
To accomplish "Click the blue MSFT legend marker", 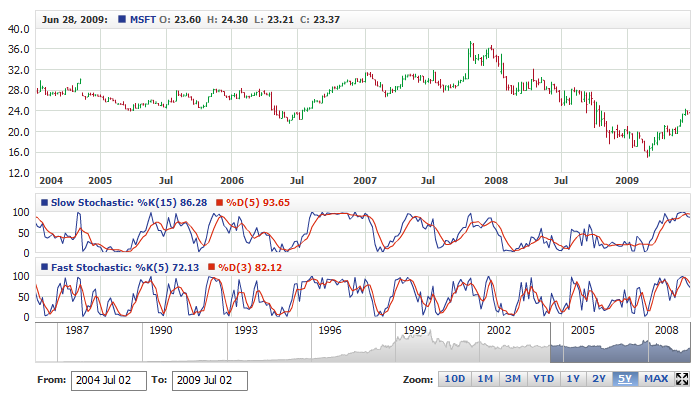I will click(x=122, y=20).
